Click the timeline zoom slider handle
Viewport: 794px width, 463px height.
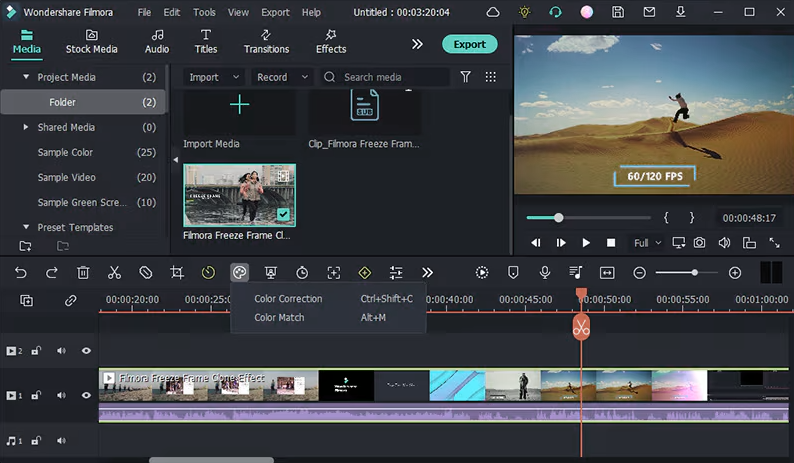click(695, 273)
